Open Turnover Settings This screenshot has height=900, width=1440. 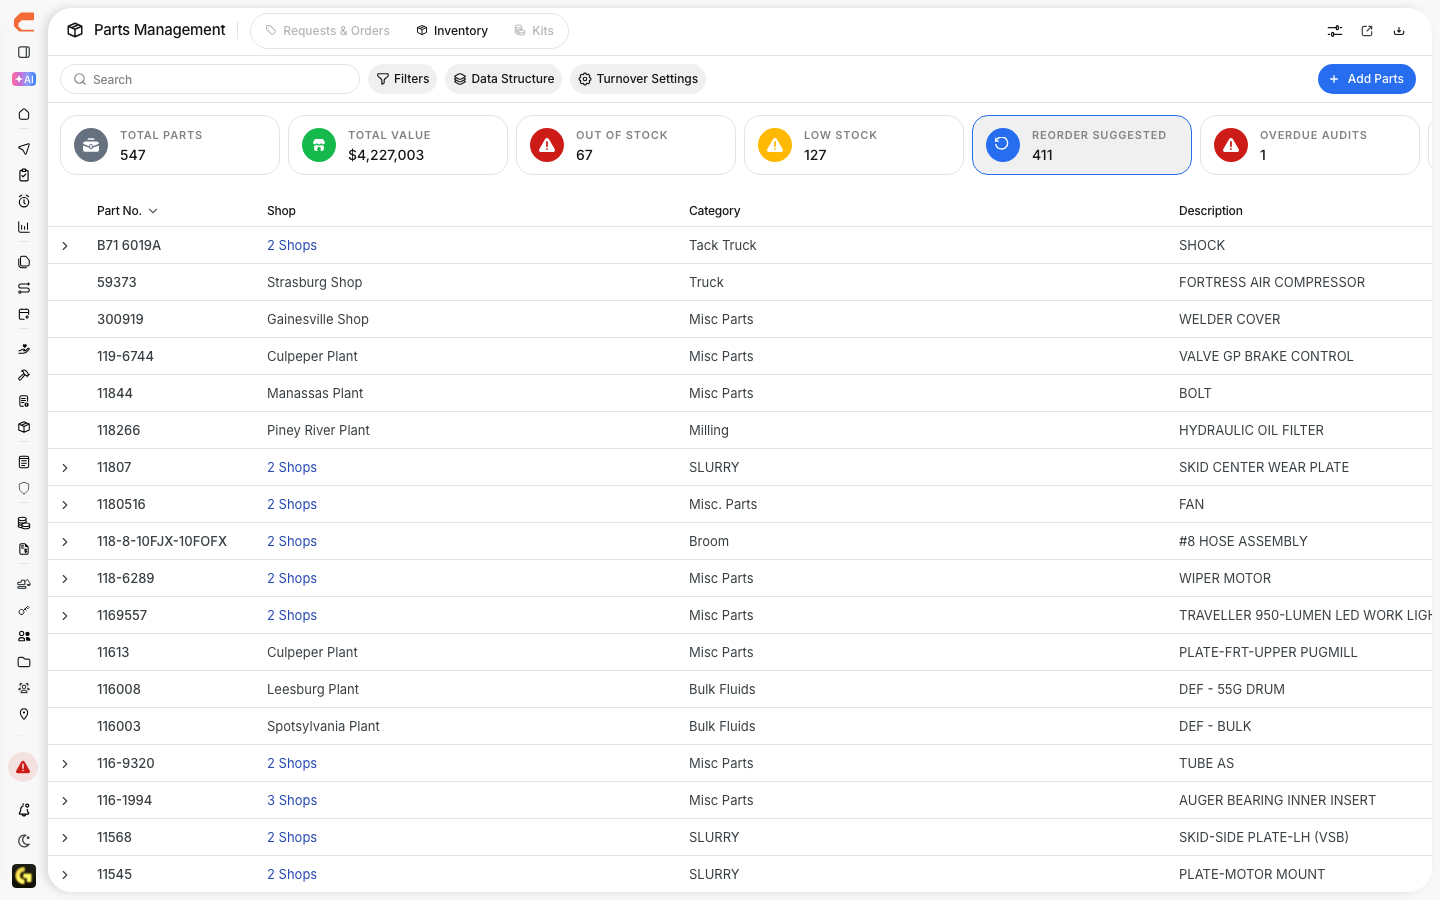[x=638, y=79]
